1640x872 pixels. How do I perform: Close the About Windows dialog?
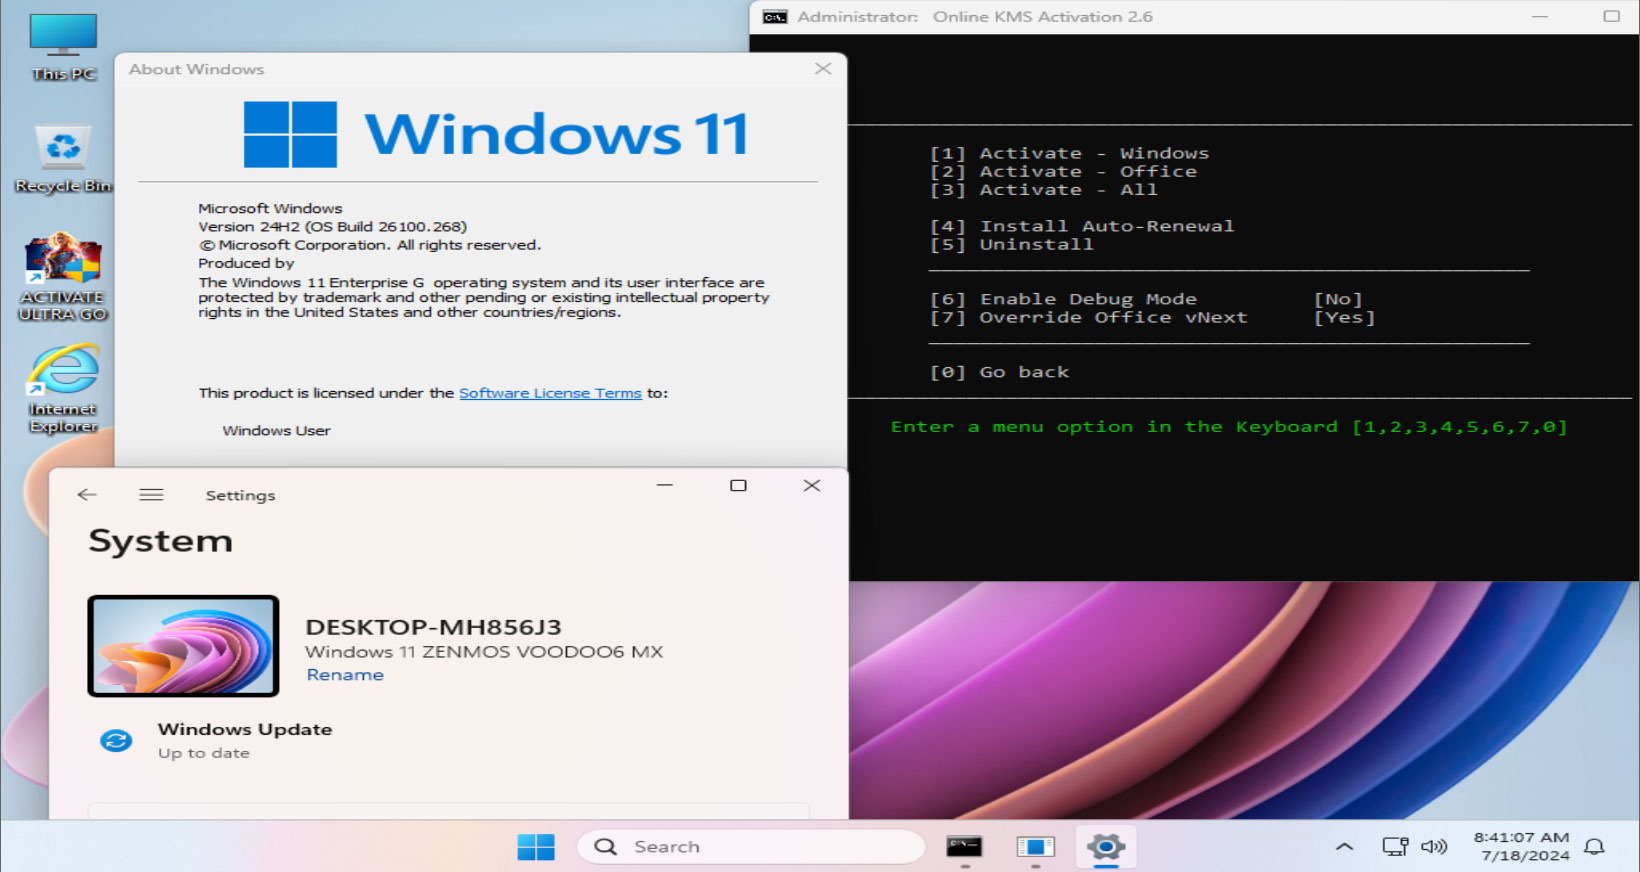click(x=823, y=69)
